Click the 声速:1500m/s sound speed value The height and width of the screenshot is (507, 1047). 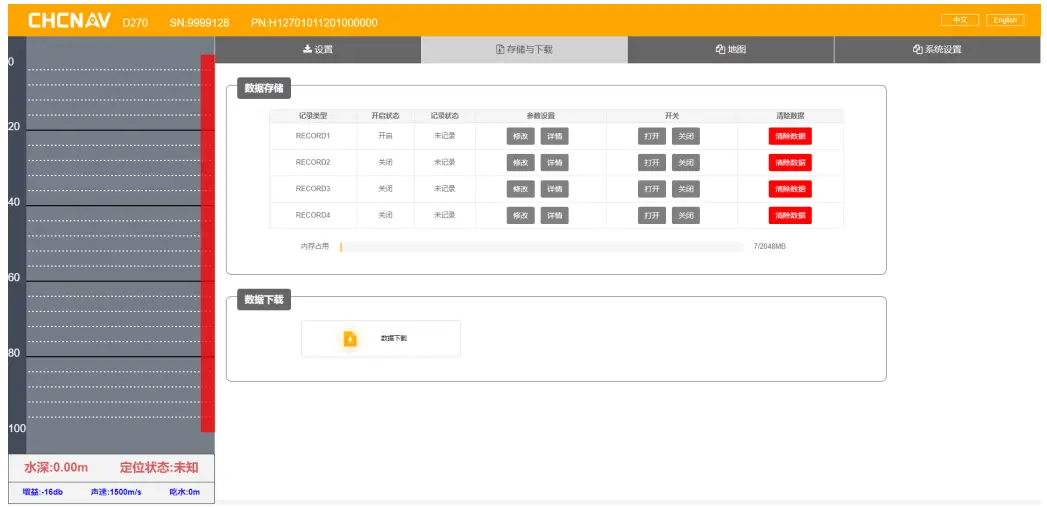click(116, 492)
